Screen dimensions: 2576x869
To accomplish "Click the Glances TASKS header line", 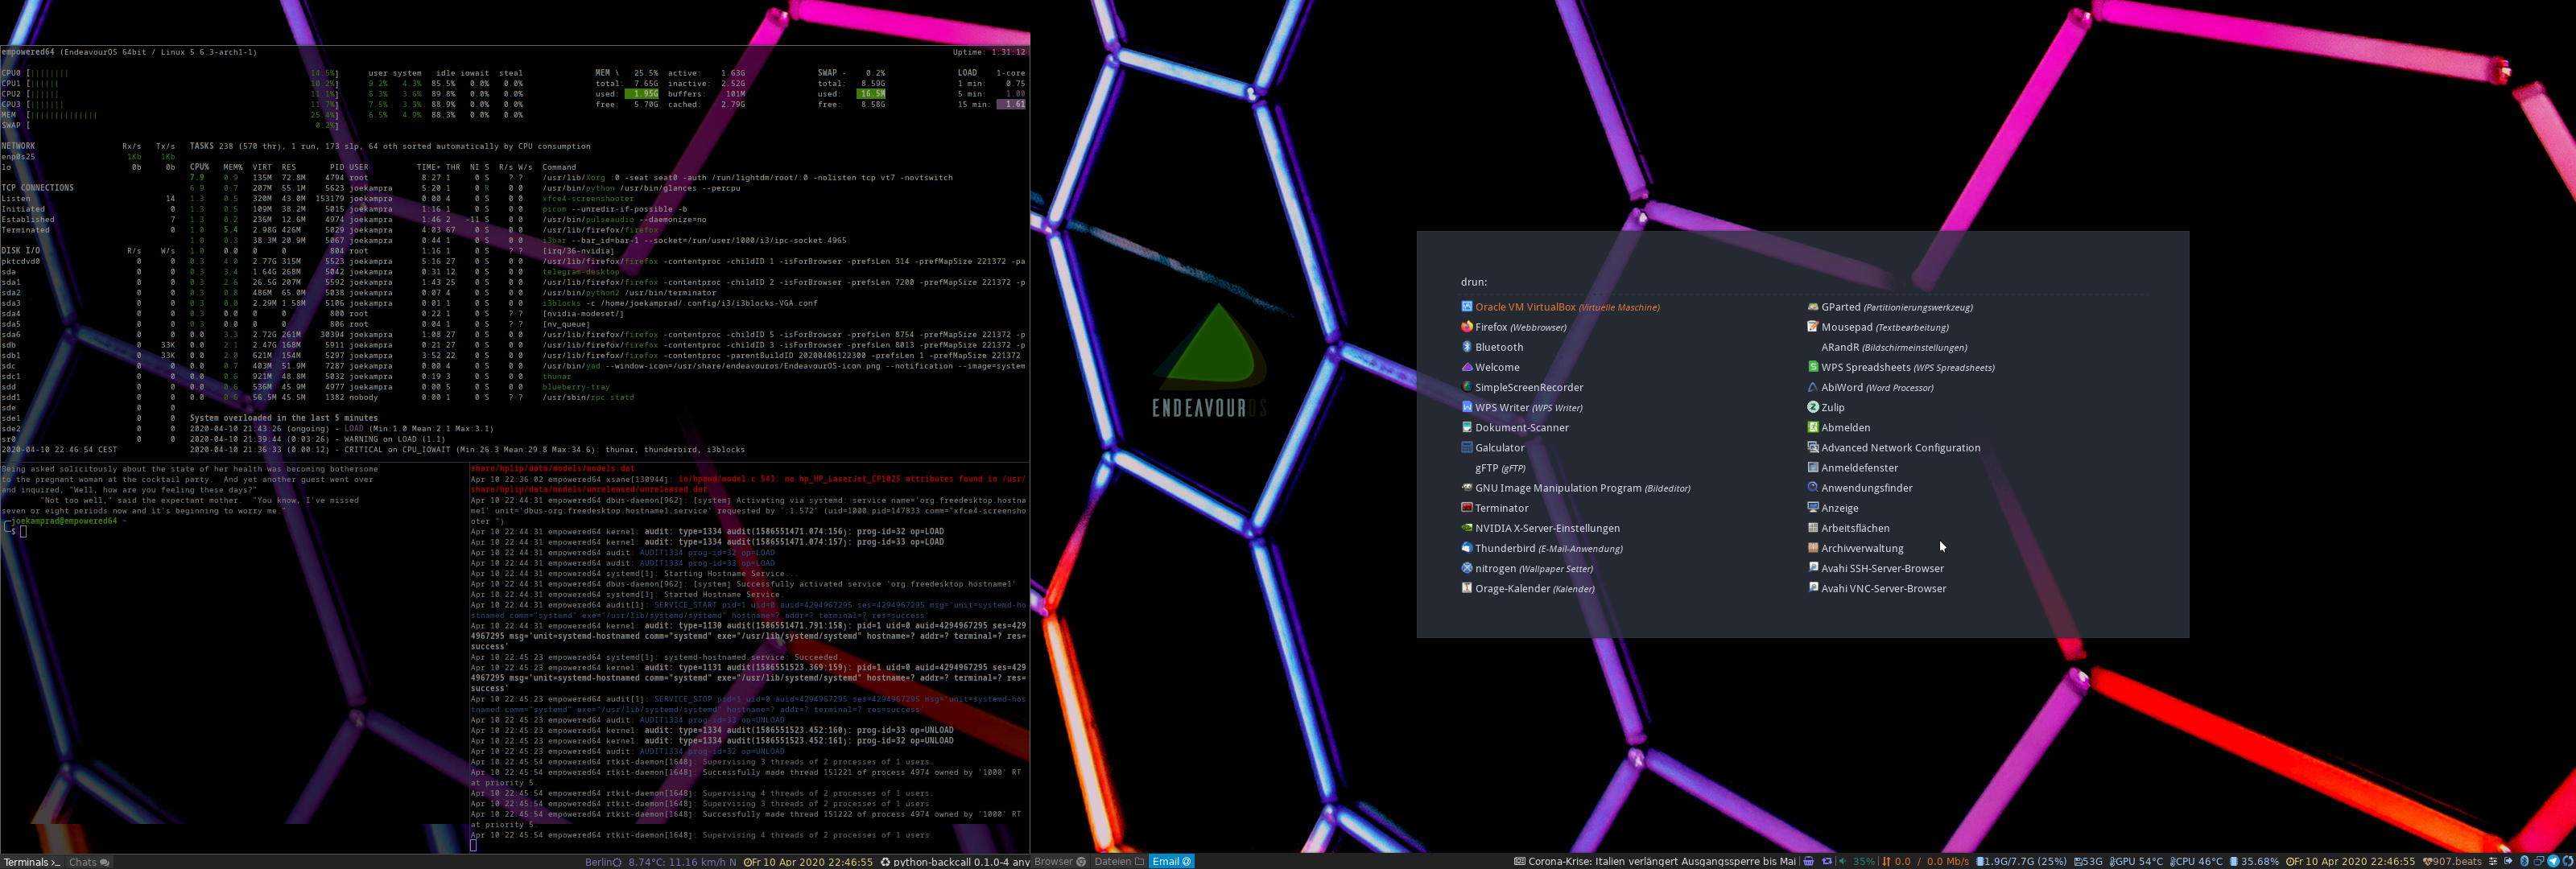I will [x=390, y=146].
